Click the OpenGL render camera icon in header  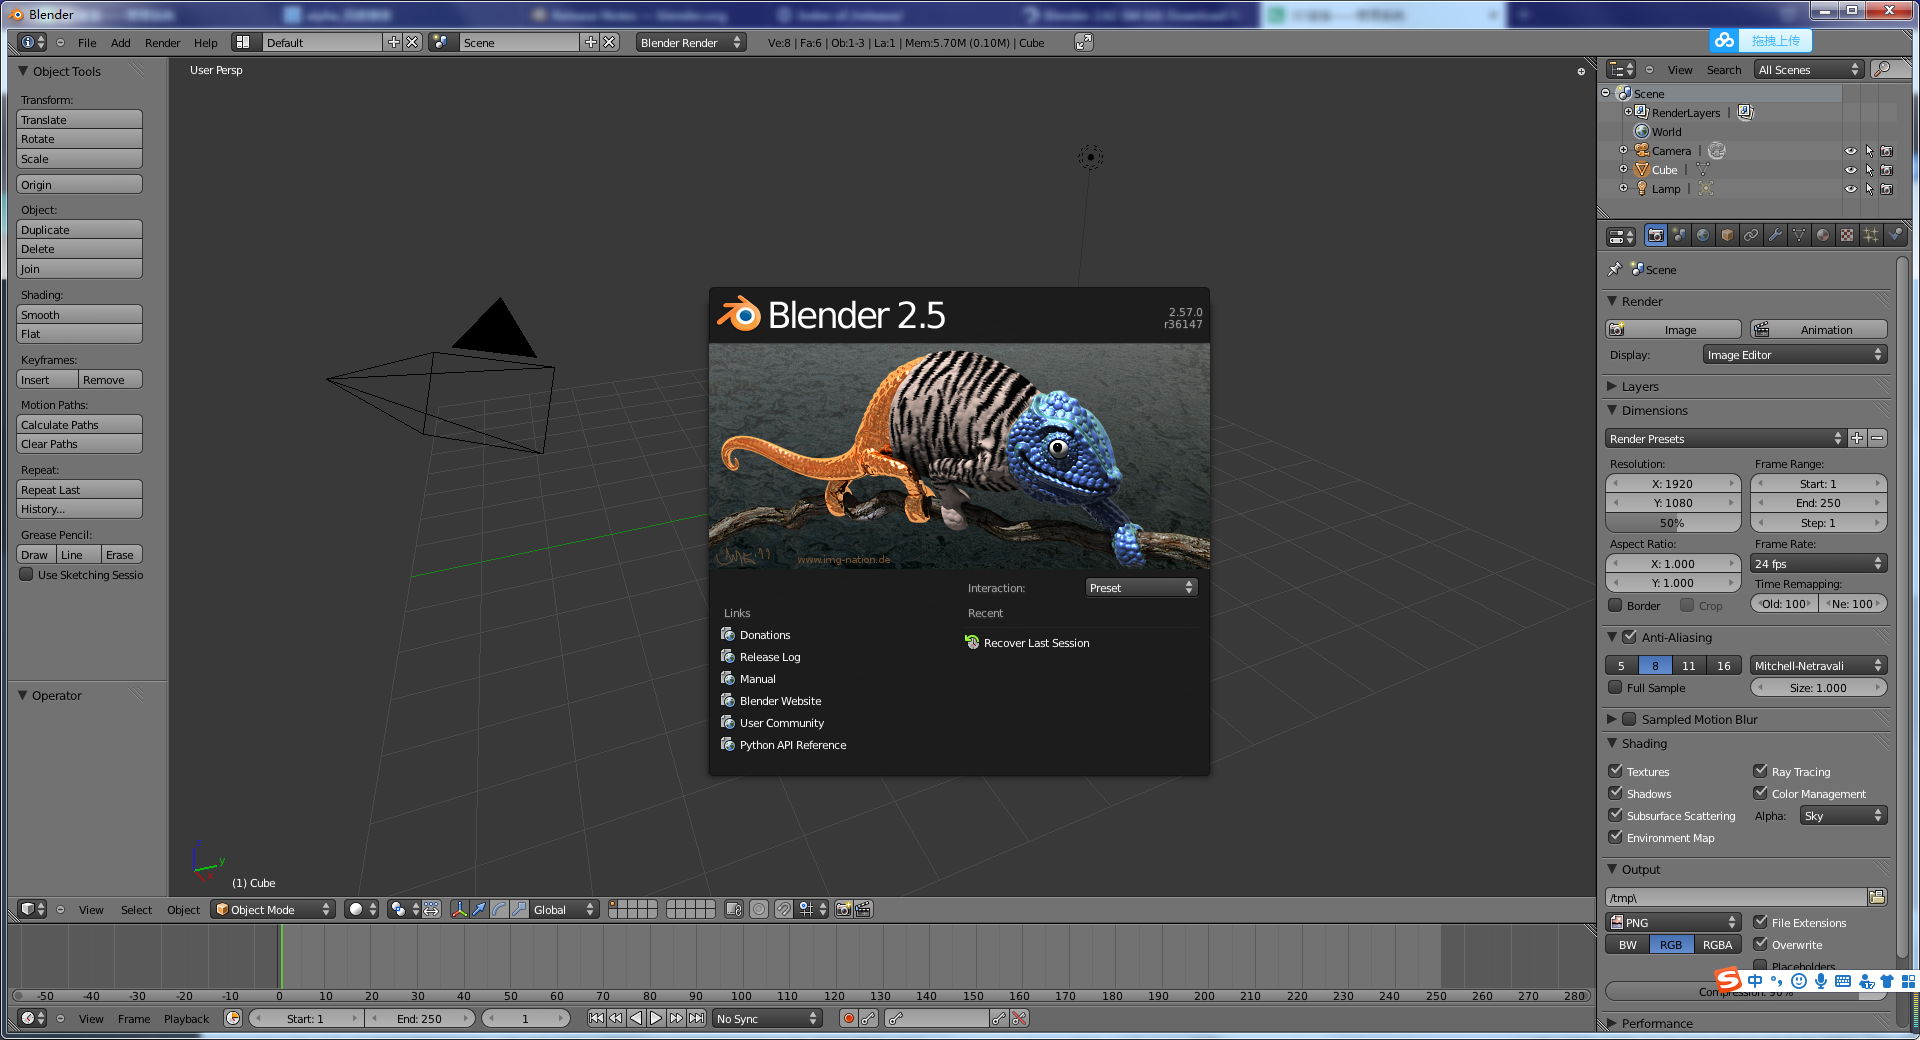(843, 909)
